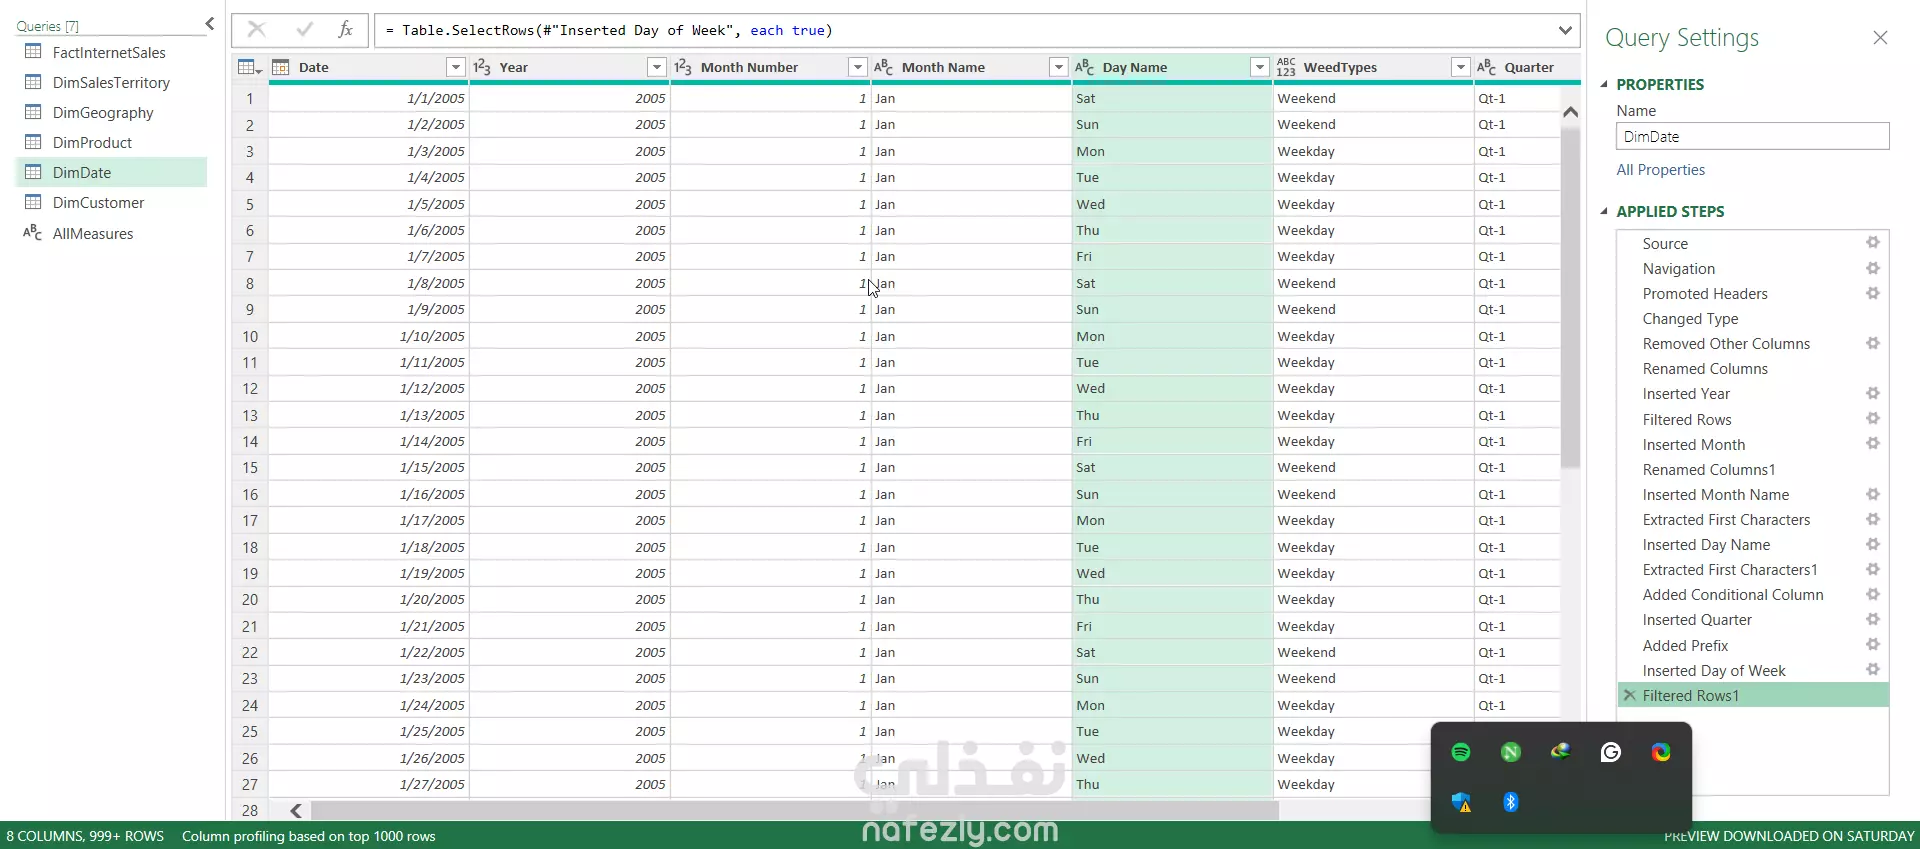
Task: Open Windows Security shield tray icon
Action: point(1461,802)
